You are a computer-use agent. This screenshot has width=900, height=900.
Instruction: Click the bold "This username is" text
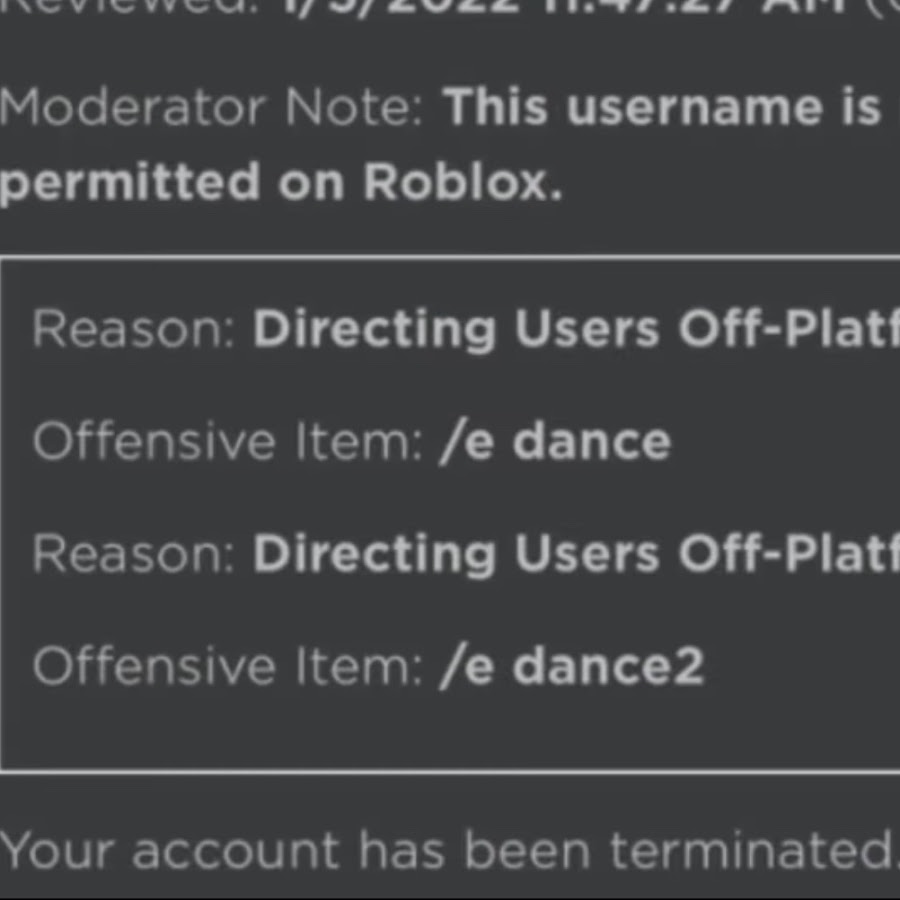tap(662, 107)
